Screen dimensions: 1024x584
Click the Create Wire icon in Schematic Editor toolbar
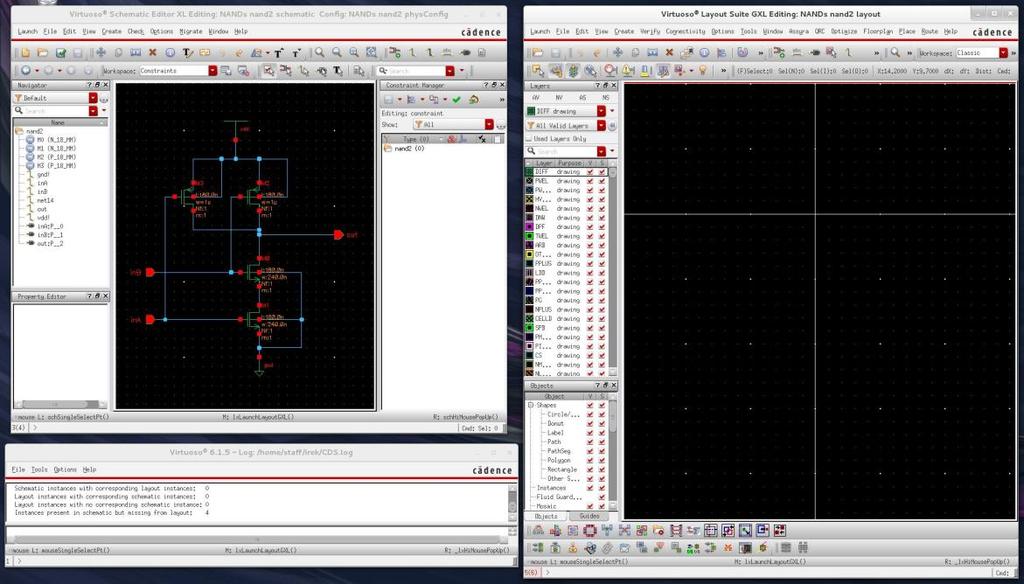tap(412, 52)
